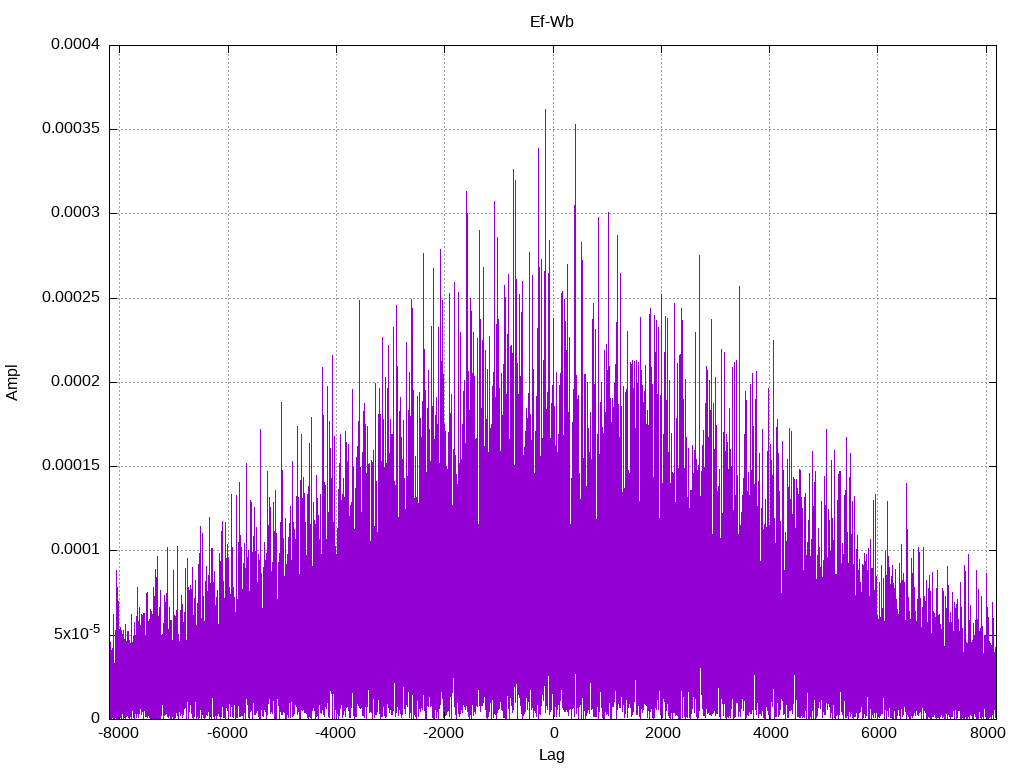The image size is (1024, 768).
Task: Click the Lag x-axis label
Action: (552, 755)
